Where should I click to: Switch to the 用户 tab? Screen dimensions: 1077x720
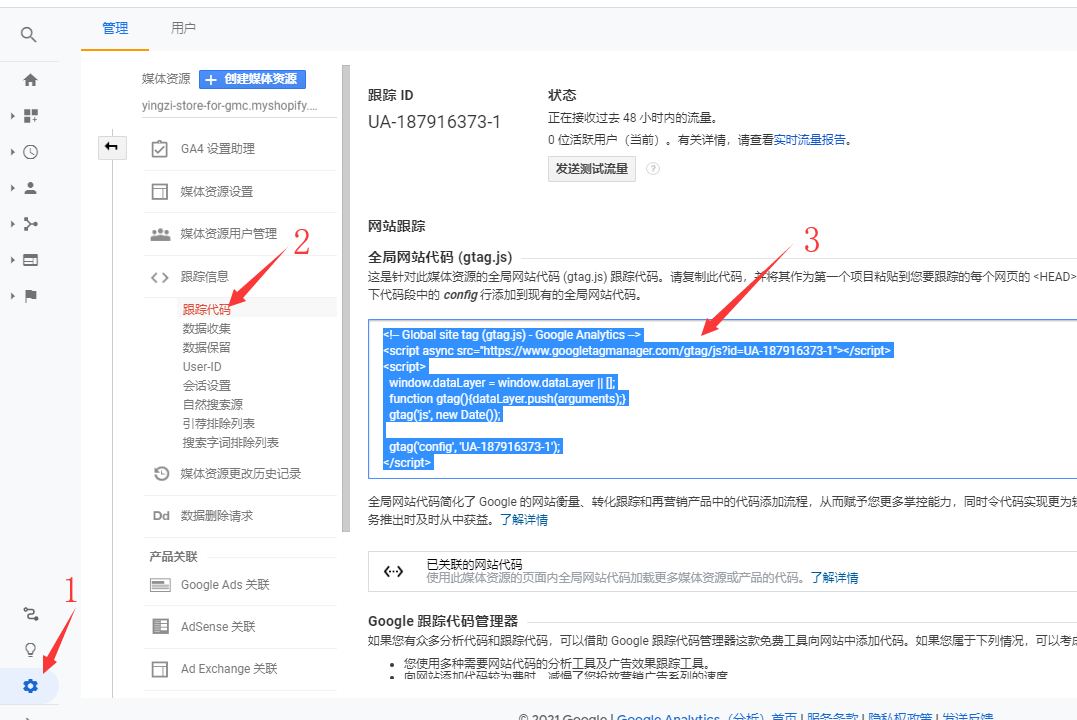point(183,28)
